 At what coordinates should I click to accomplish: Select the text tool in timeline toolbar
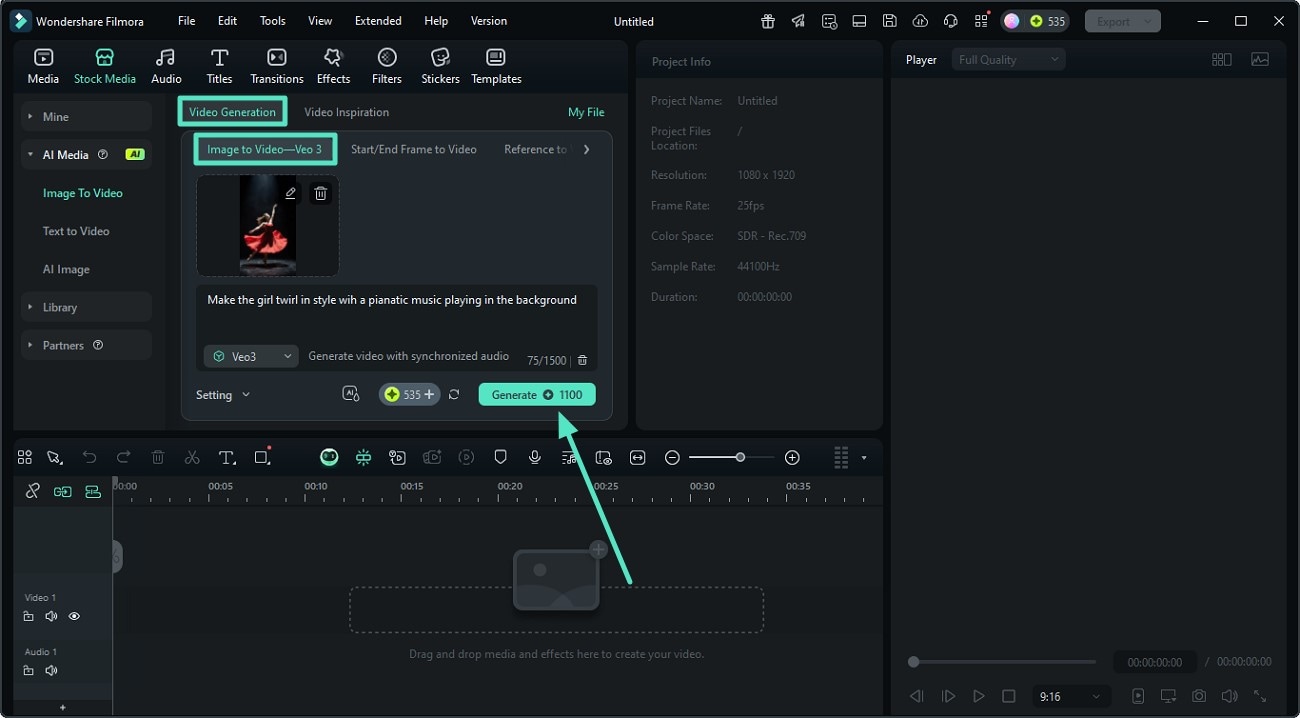pyautogui.click(x=227, y=457)
